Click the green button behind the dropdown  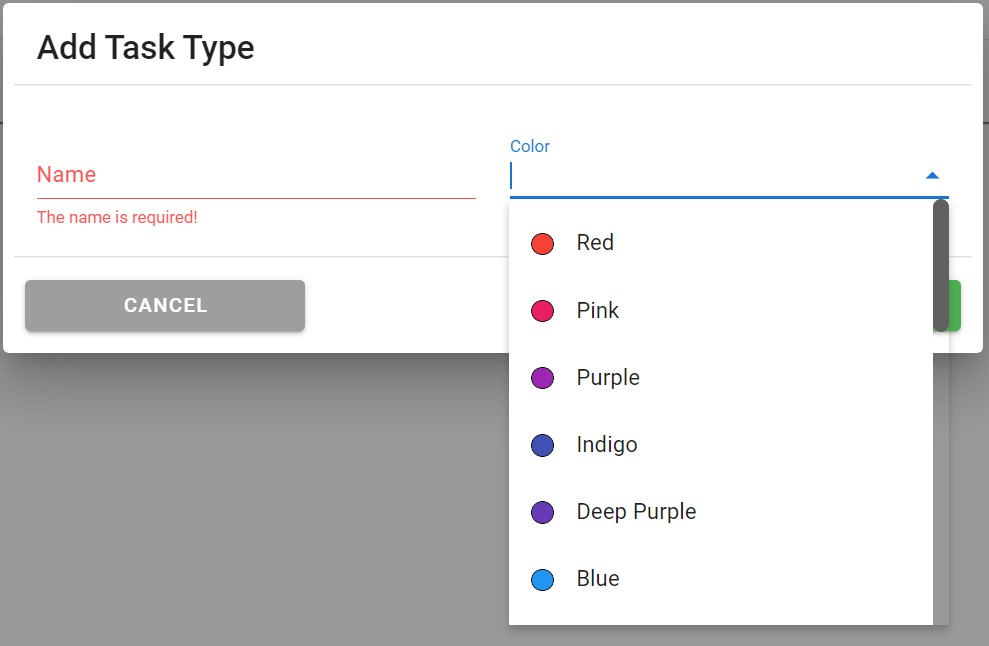955,305
